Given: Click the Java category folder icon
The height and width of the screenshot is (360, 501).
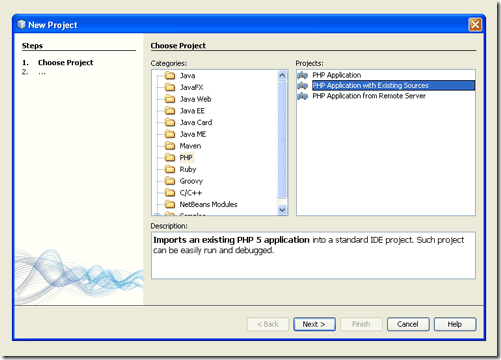Looking at the screenshot, I should click(170, 75).
